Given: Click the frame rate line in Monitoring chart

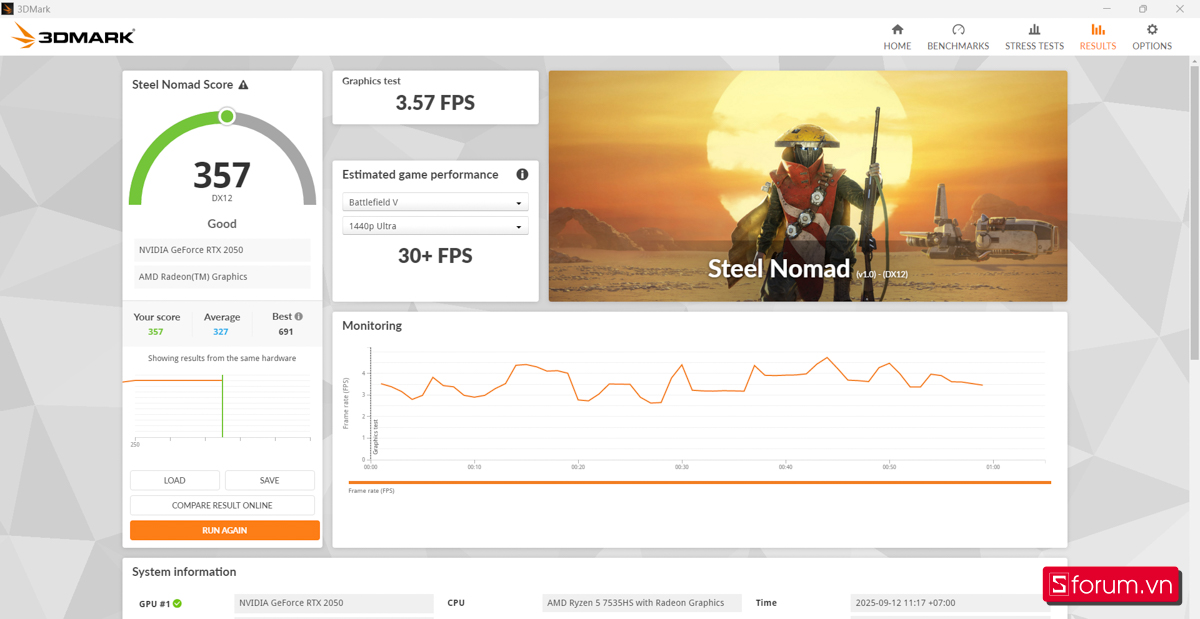Looking at the screenshot, I should [680, 381].
